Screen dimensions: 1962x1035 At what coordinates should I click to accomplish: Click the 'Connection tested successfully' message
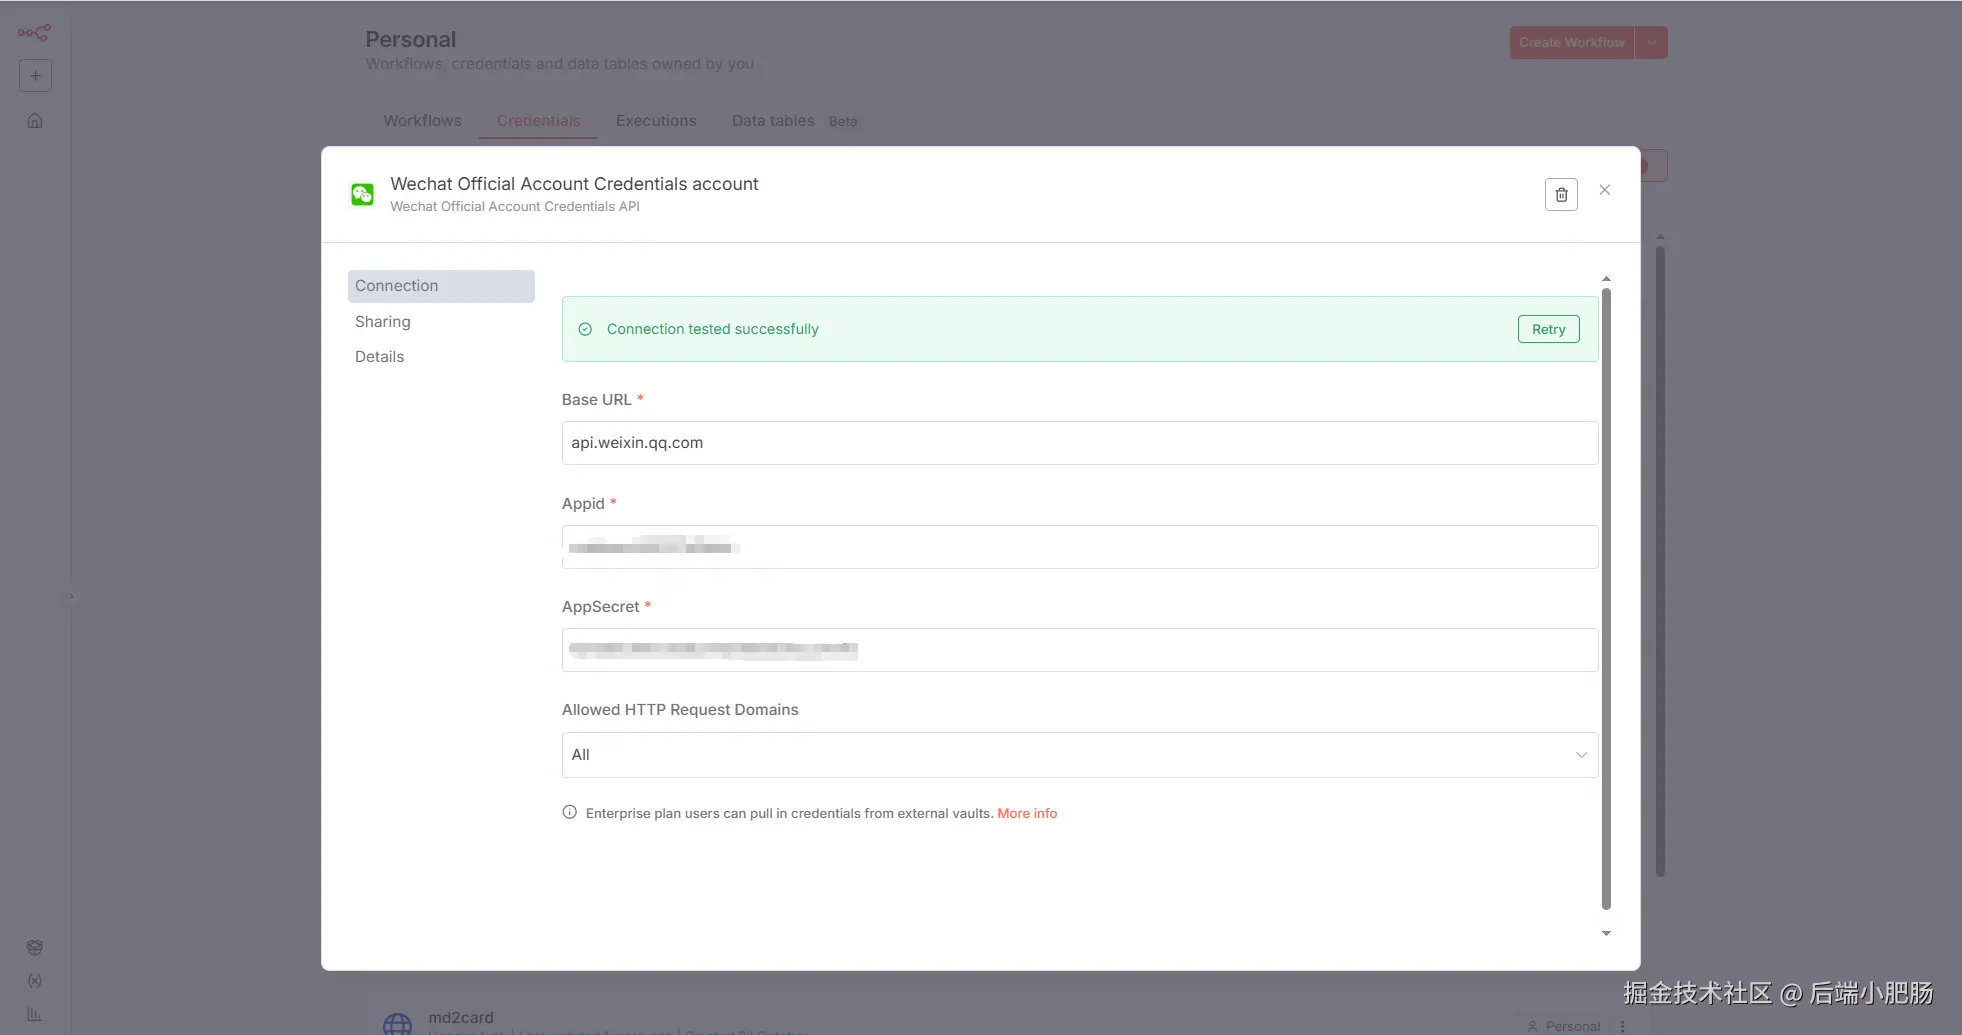pyautogui.click(x=713, y=329)
